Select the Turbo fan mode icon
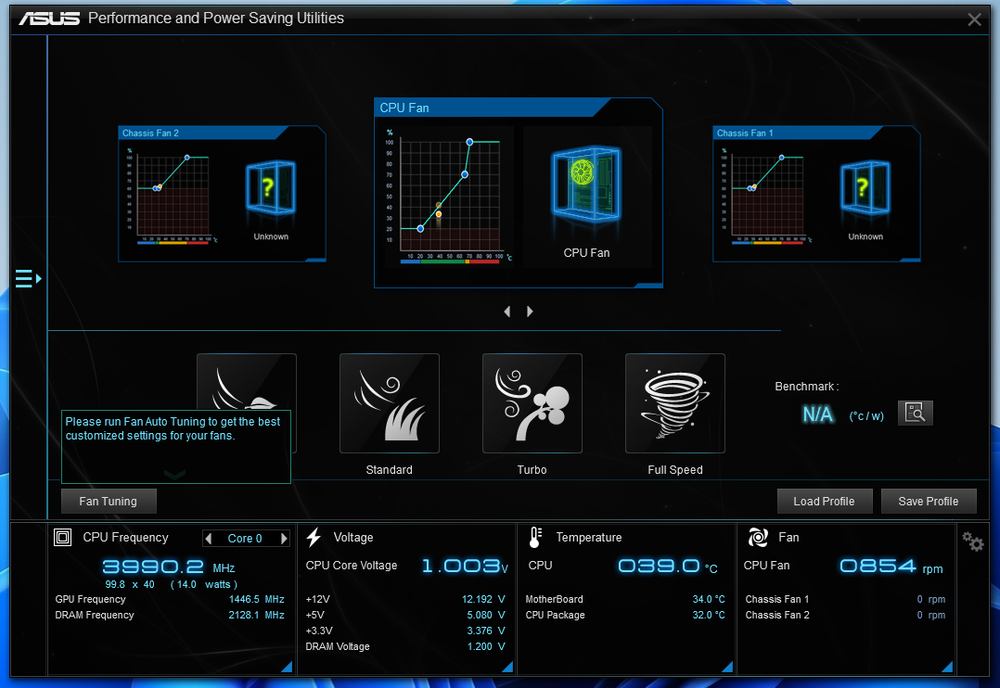This screenshot has height=688, width=1000. coord(532,404)
